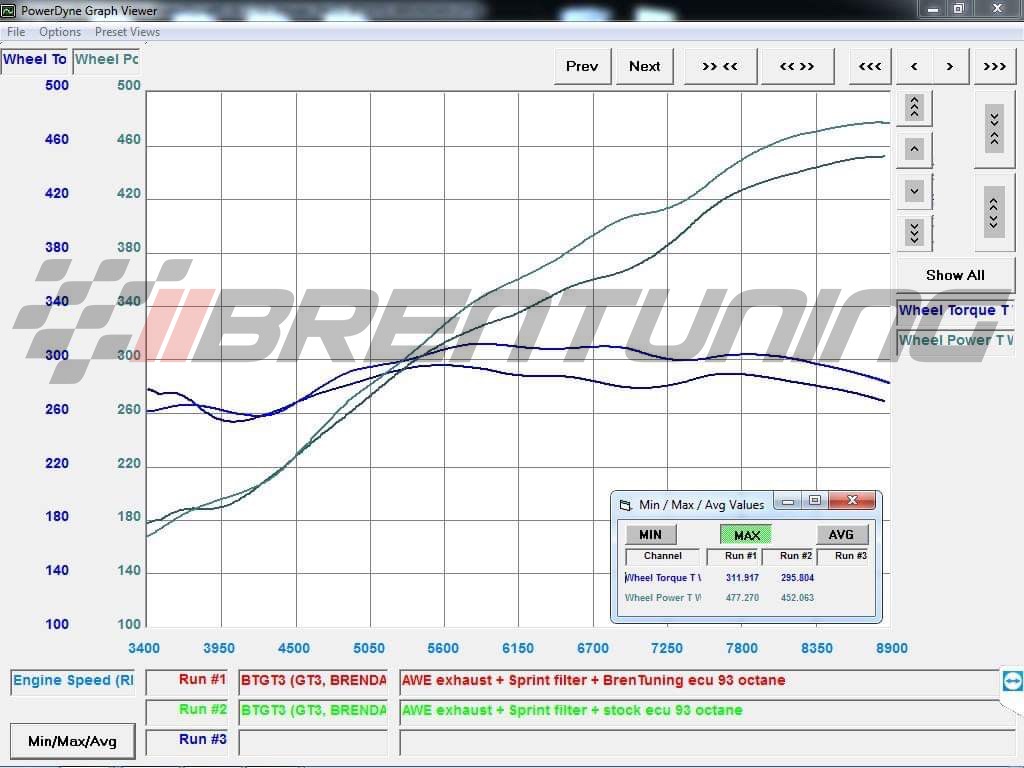Click the Next button

(x=645, y=66)
